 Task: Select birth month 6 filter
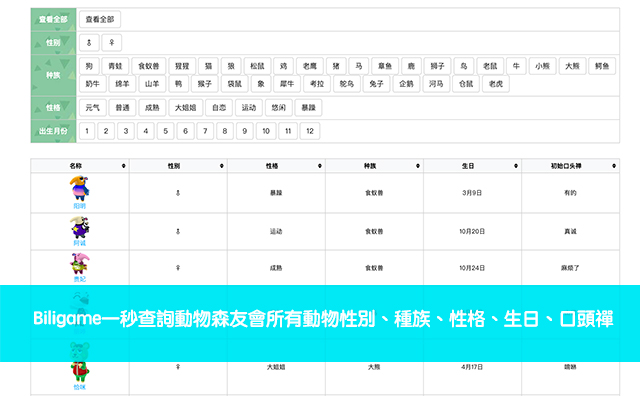tap(185, 131)
